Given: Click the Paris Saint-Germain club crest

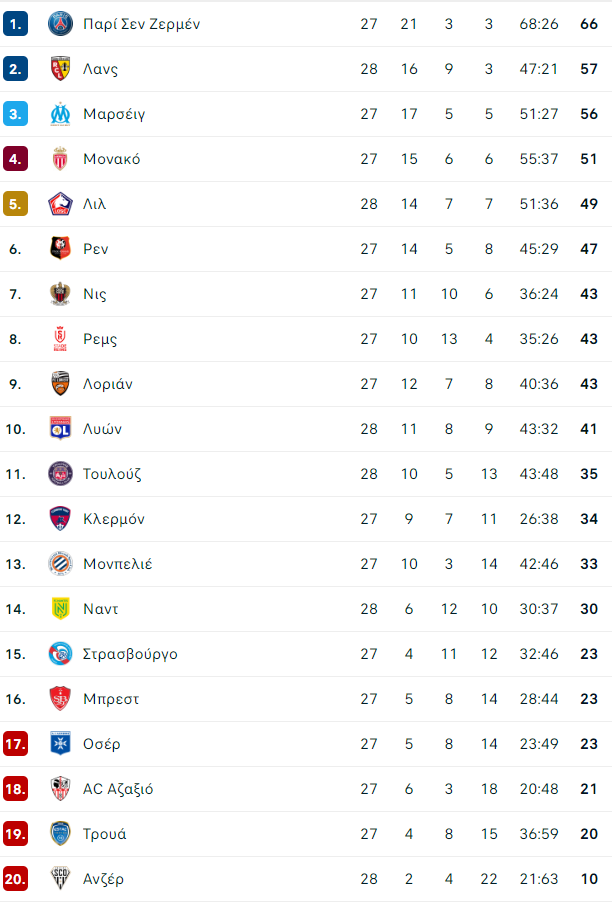Looking at the screenshot, I should tap(60, 24).
